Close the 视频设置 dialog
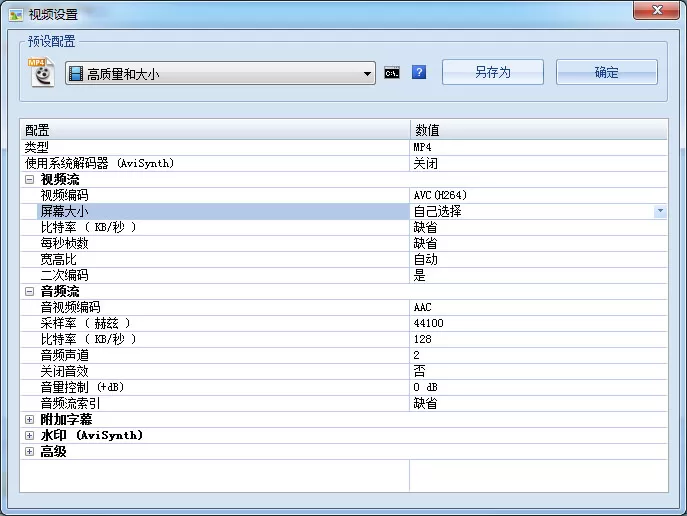Viewport: 687px width, 516px height. tap(656, 11)
